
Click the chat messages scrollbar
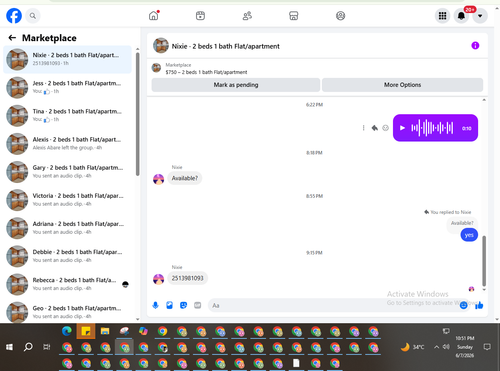pos(484,261)
